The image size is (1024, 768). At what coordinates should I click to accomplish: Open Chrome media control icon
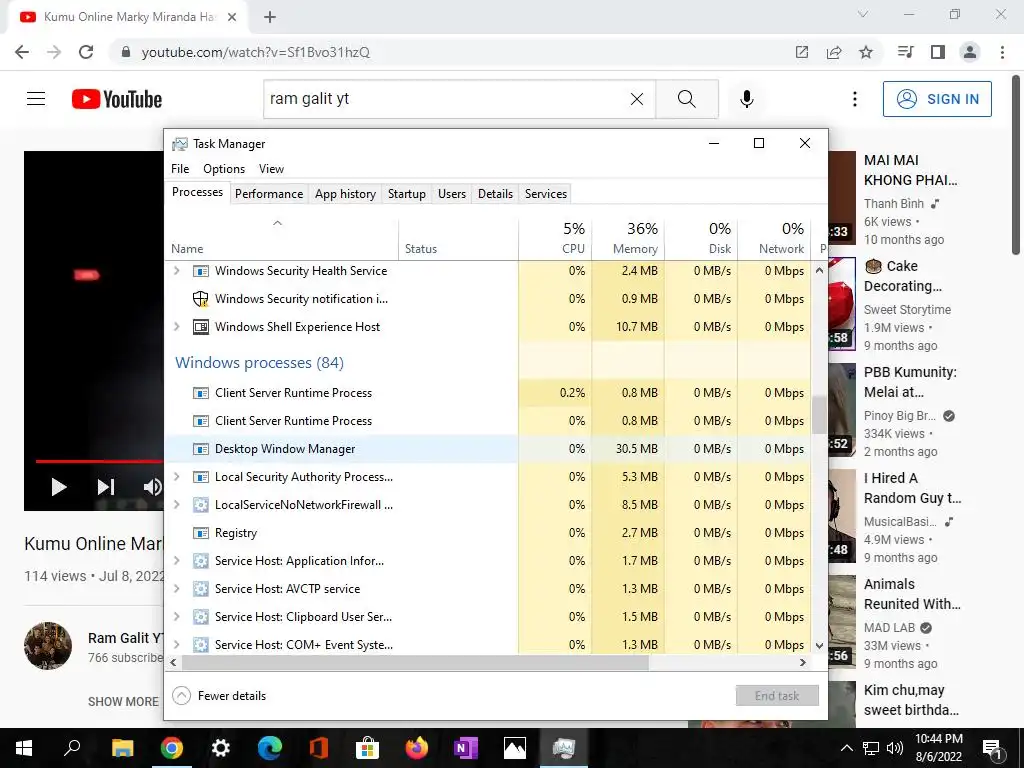tap(906, 52)
